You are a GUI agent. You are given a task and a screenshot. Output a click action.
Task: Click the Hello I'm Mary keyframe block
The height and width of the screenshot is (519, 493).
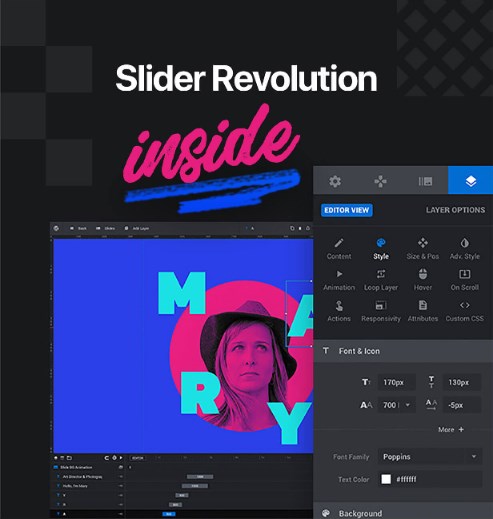click(x=195, y=486)
